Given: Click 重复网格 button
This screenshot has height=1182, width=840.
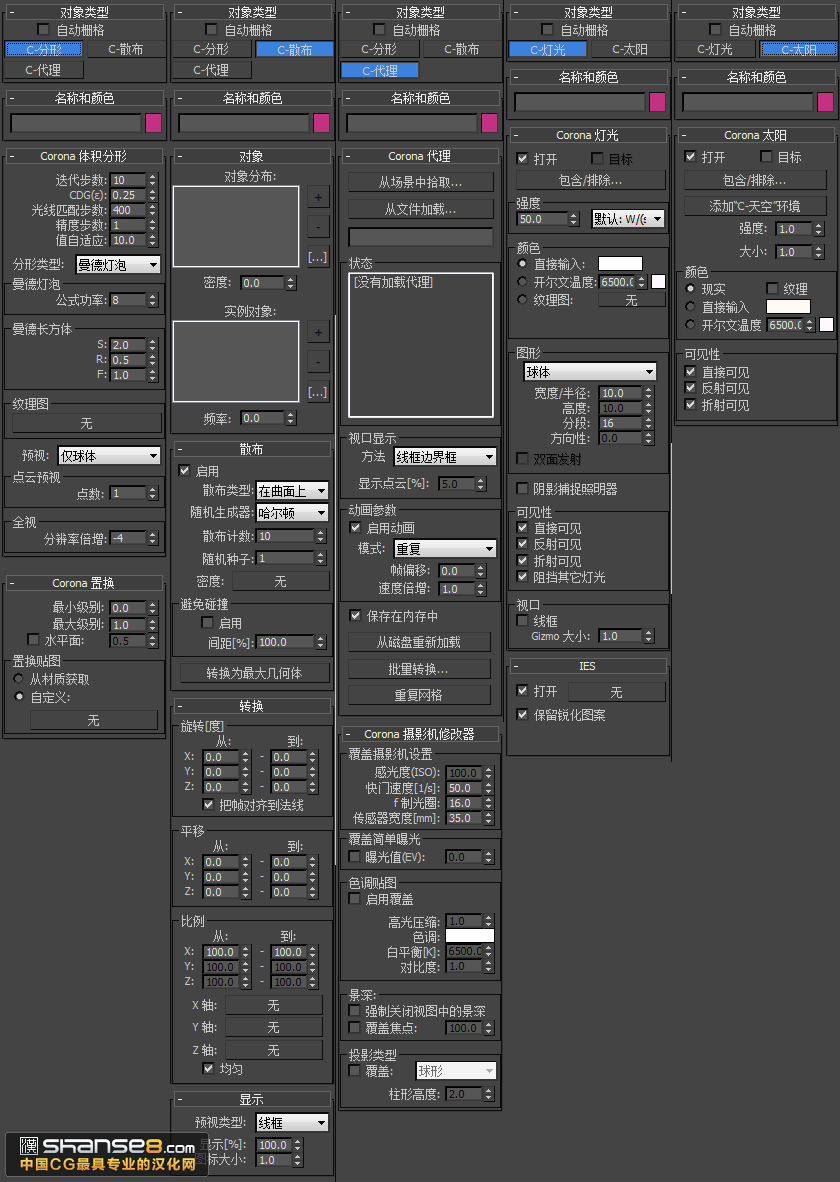Looking at the screenshot, I should [x=419, y=695].
